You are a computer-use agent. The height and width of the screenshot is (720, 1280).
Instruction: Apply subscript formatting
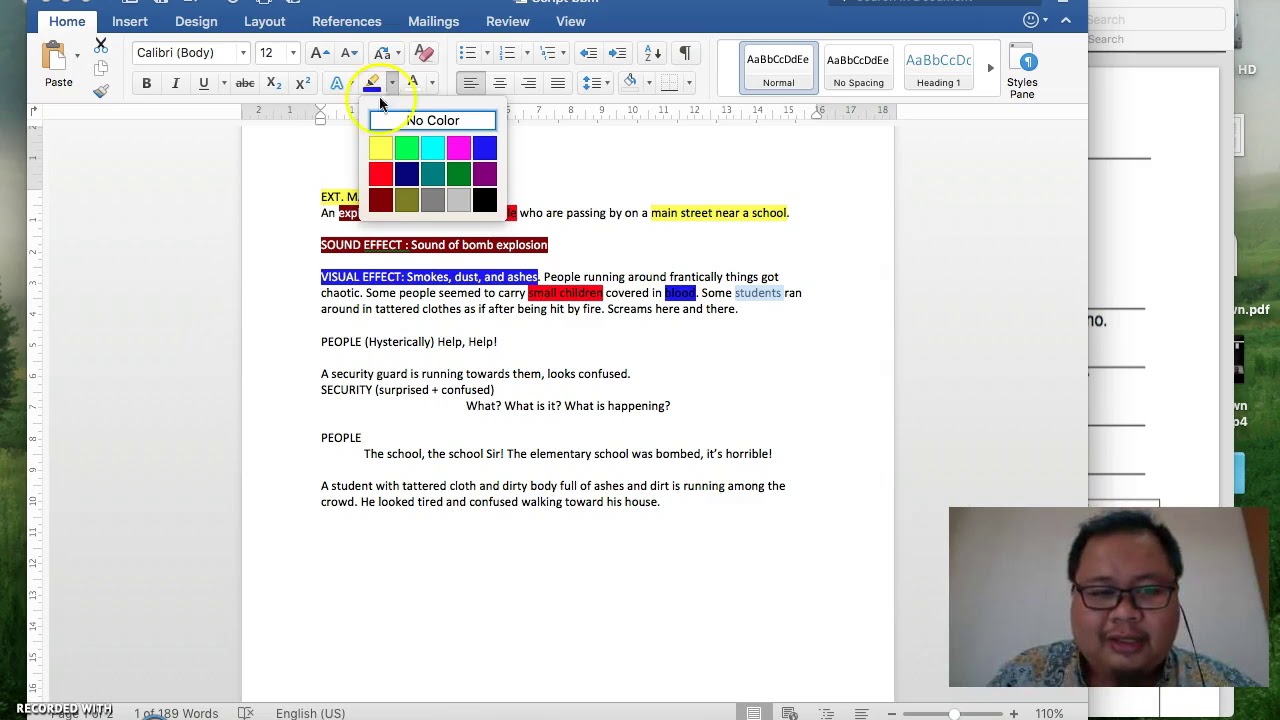point(273,83)
